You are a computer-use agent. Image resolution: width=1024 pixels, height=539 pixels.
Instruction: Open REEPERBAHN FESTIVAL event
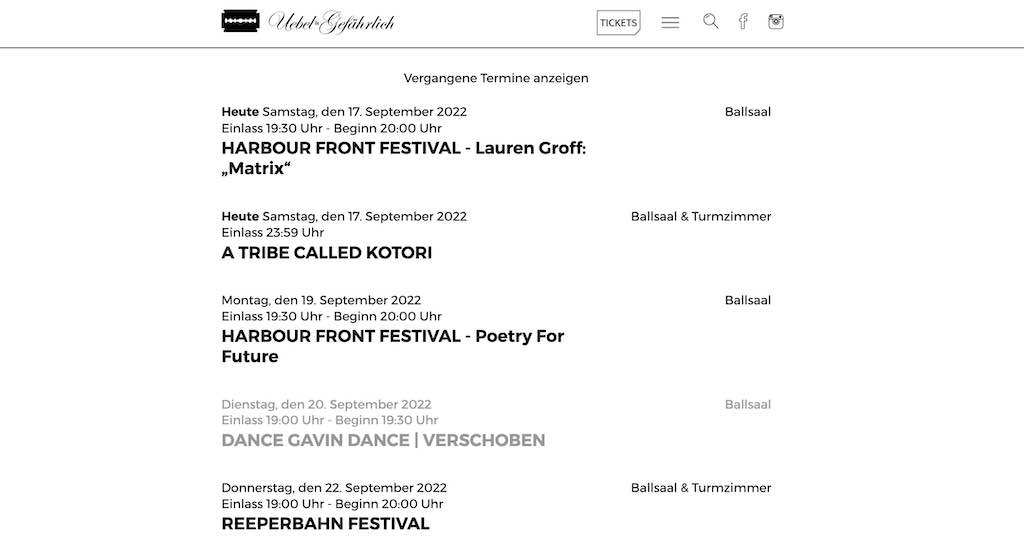click(x=325, y=524)
